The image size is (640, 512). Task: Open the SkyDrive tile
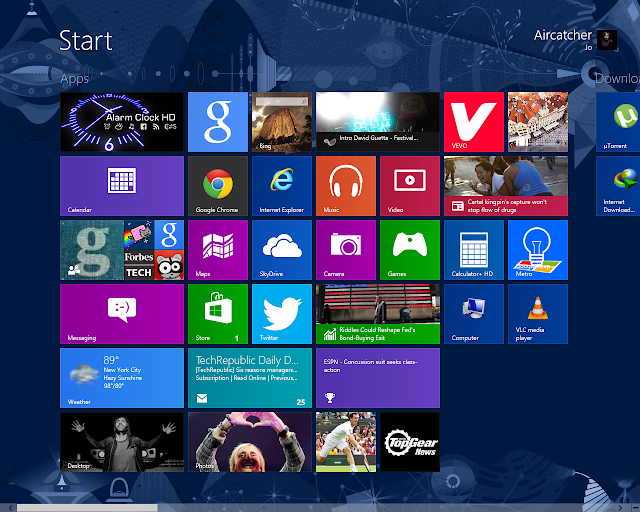pos(282,250)
